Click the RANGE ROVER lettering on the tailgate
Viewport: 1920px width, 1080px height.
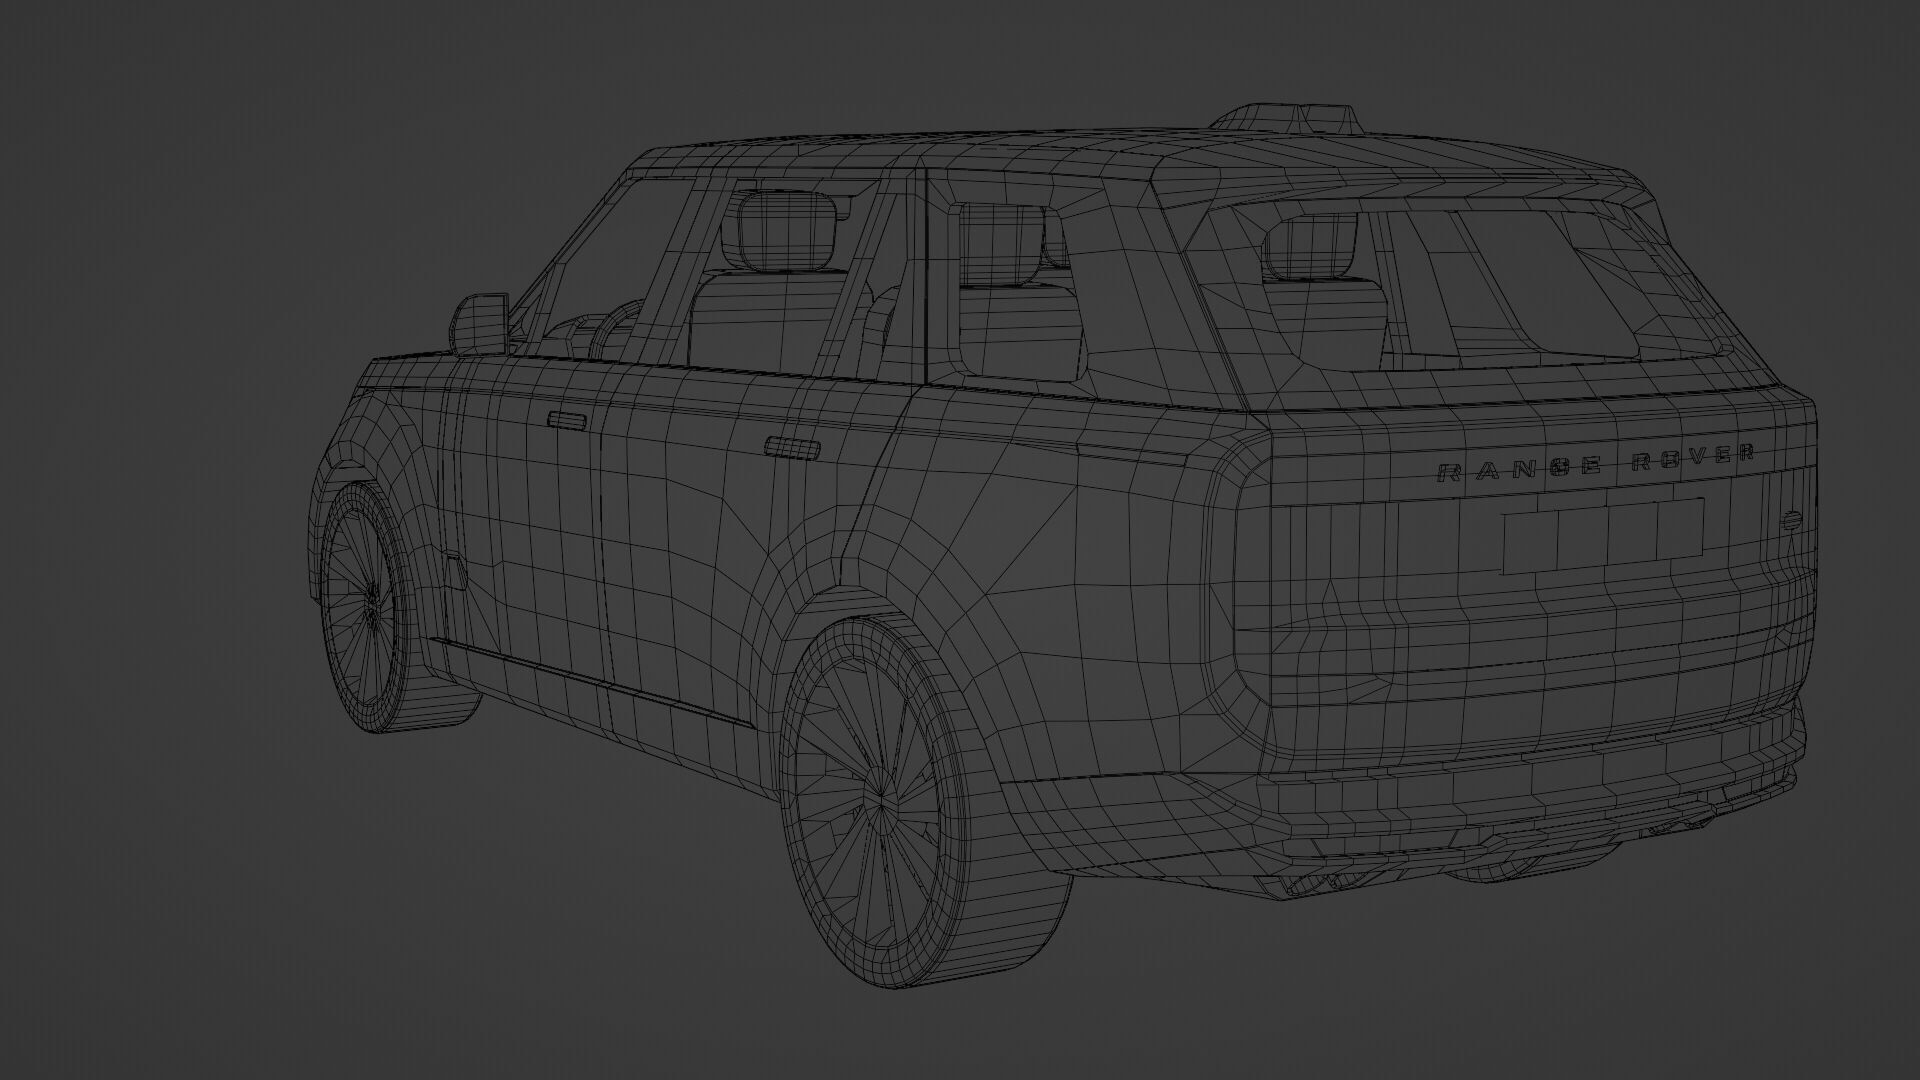click(1595, 463)
